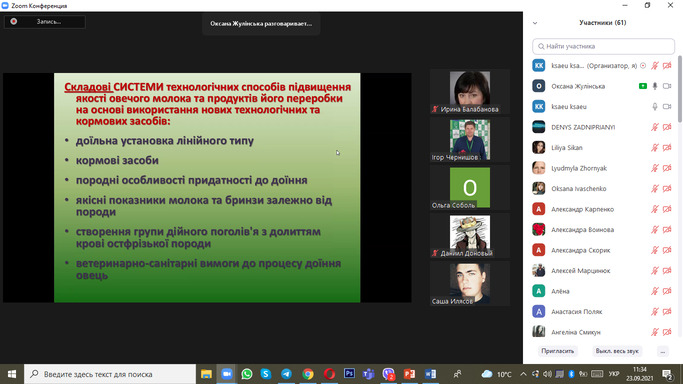683x384 pixels.
Task: Click the Пригласить button
Action: (558, 351)
